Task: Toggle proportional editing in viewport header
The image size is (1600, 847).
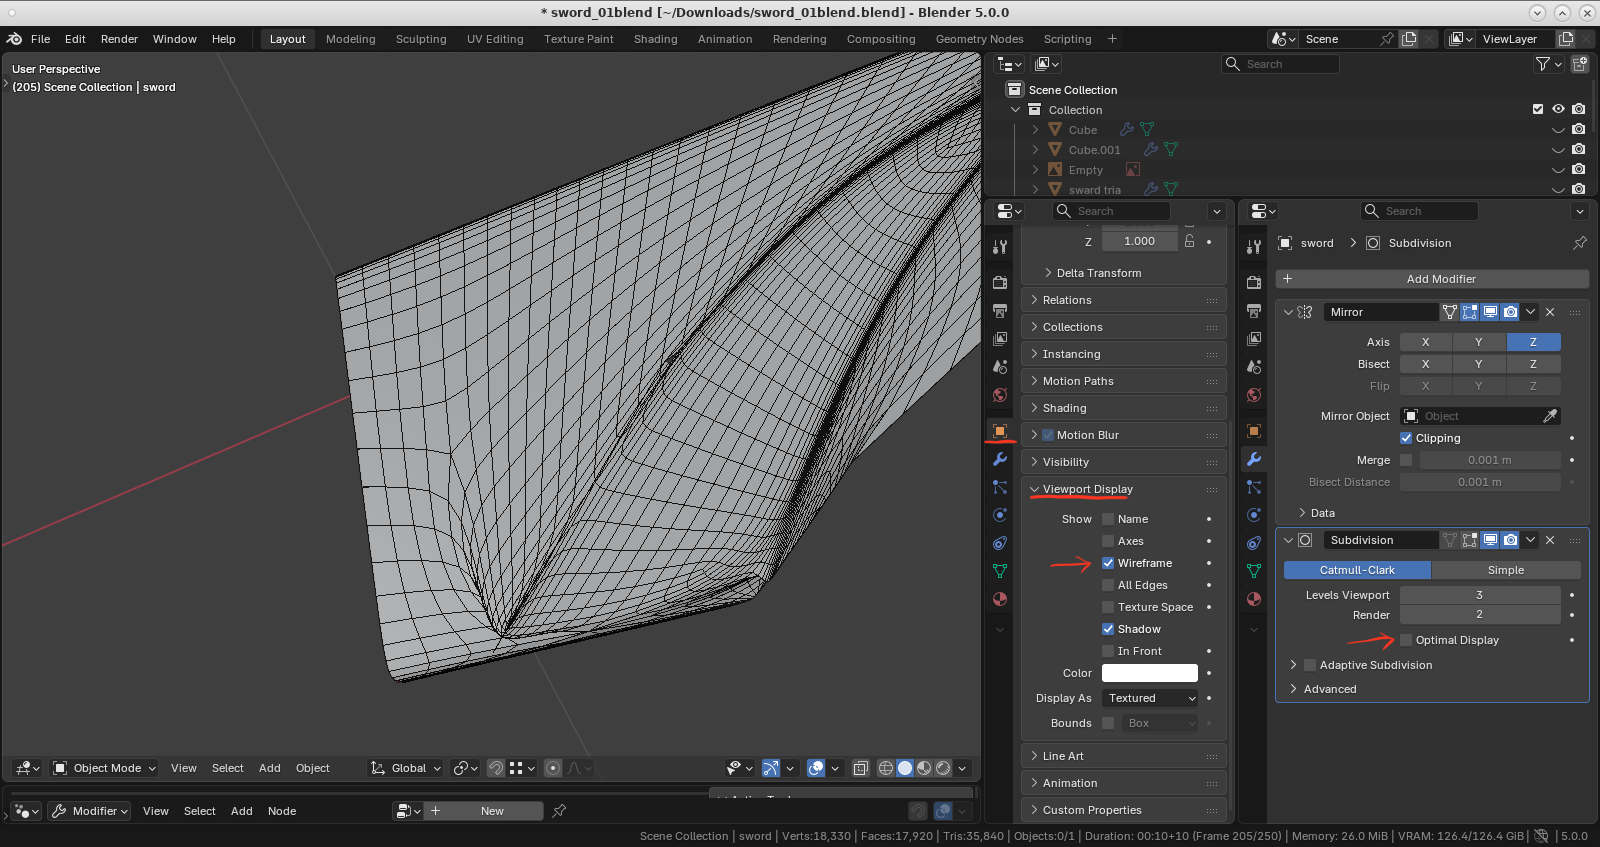Action: (x=553, y=768)
